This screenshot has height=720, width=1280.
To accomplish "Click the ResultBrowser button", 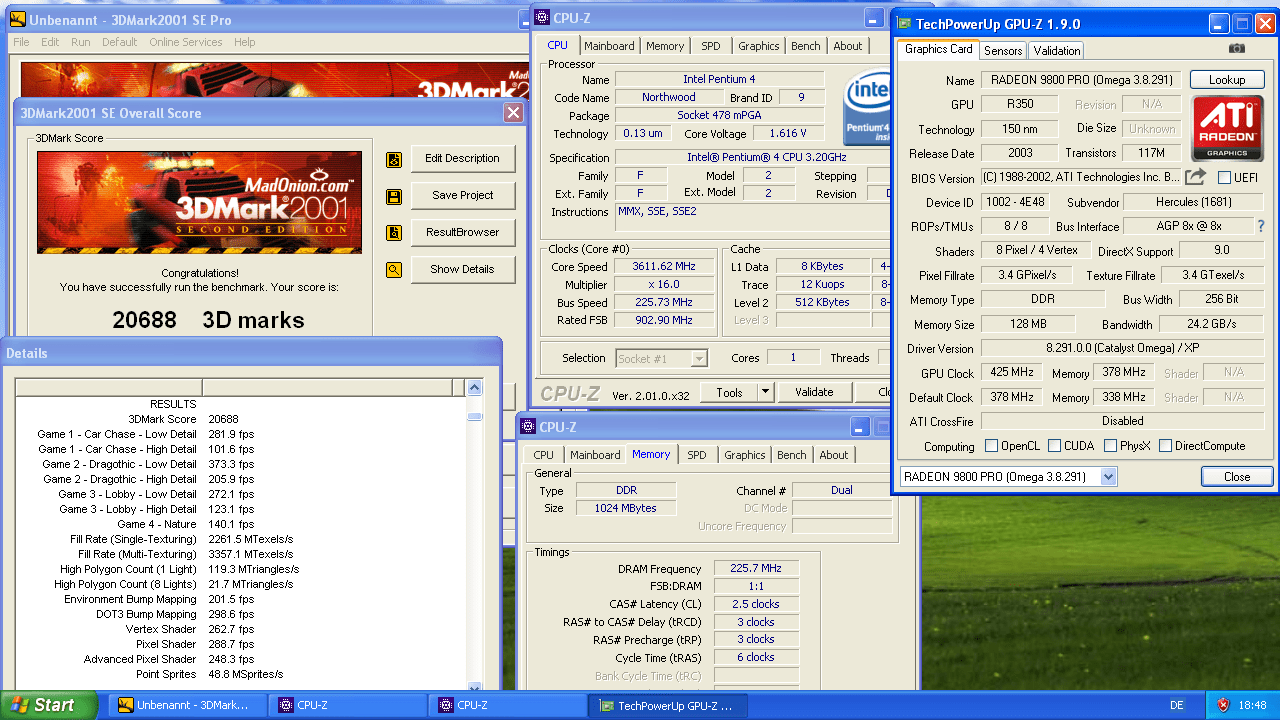I will (462, 232).
